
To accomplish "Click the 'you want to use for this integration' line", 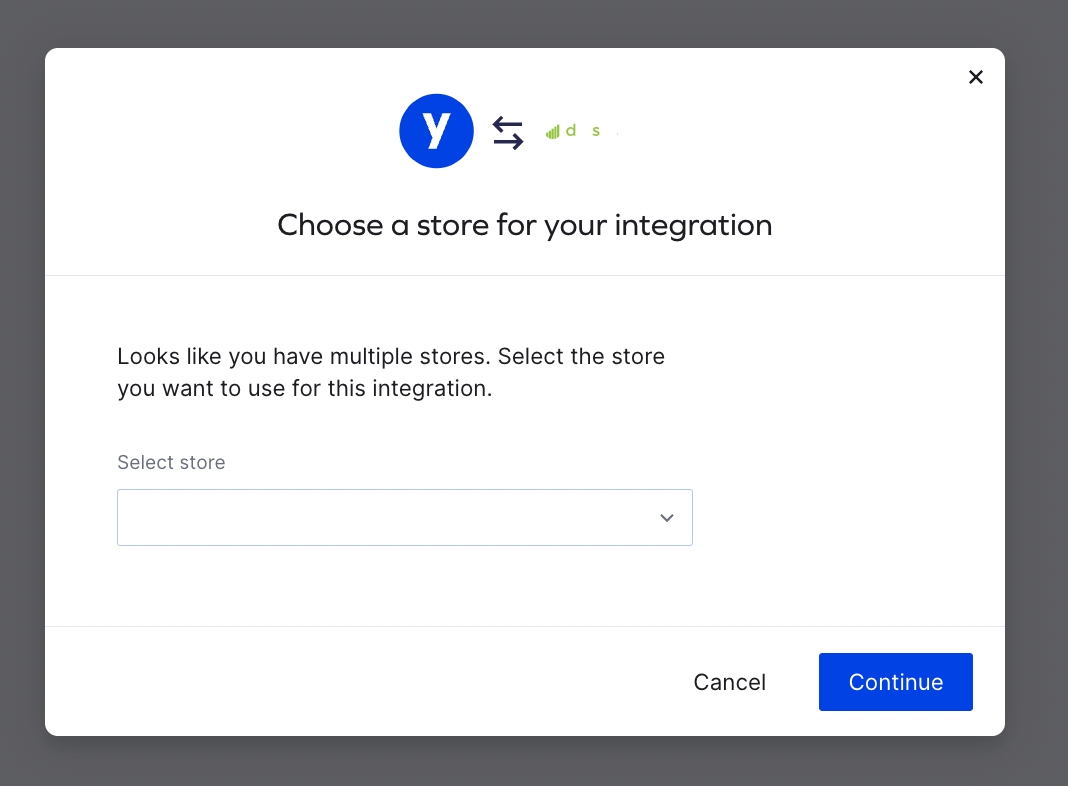I will (x=304, y=389).
